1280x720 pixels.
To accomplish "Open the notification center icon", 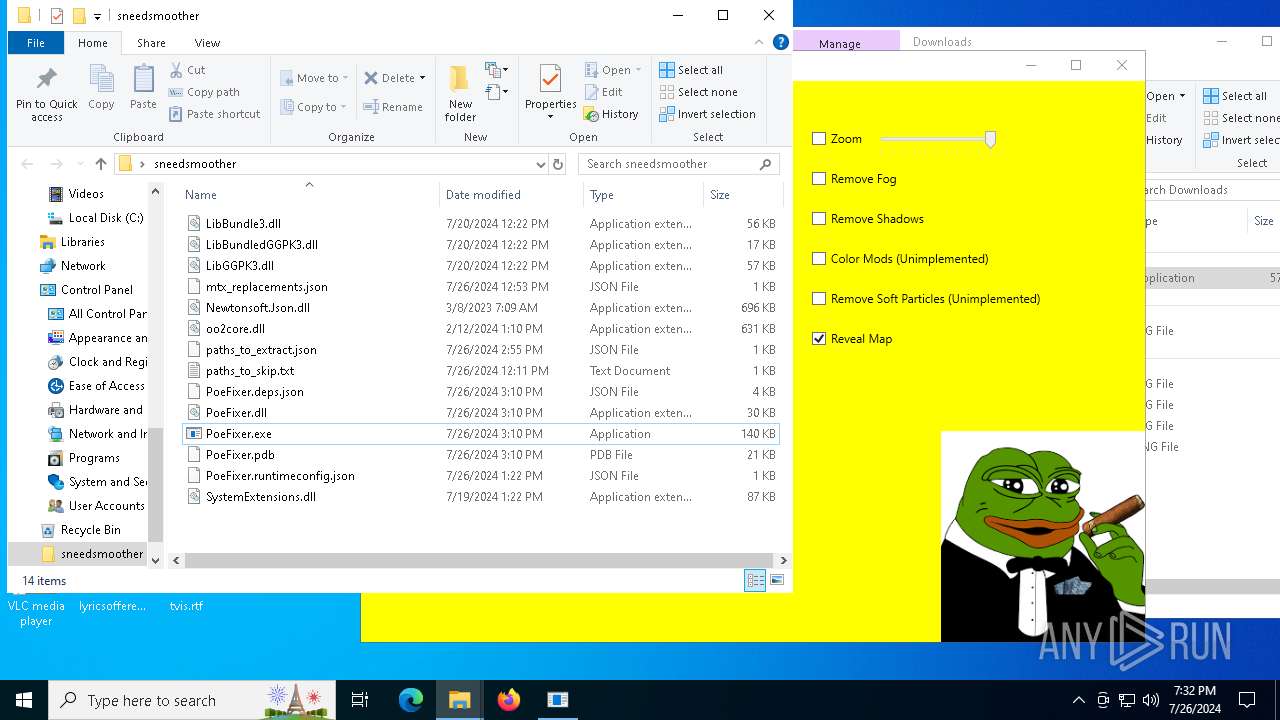I will [x=1247, y=700].
